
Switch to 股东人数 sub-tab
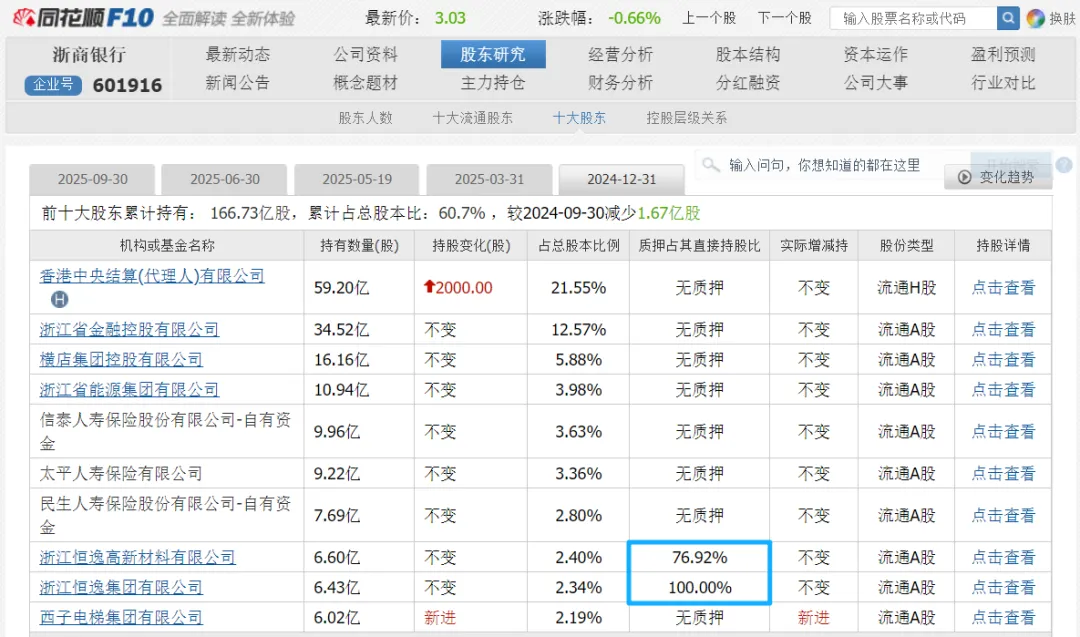tap(365, 118)
